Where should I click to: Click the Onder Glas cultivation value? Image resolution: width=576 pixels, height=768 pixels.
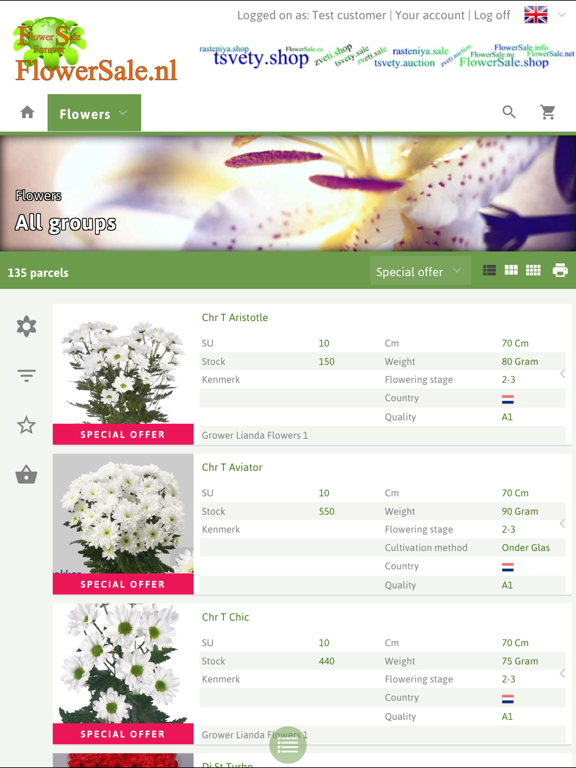526,548
